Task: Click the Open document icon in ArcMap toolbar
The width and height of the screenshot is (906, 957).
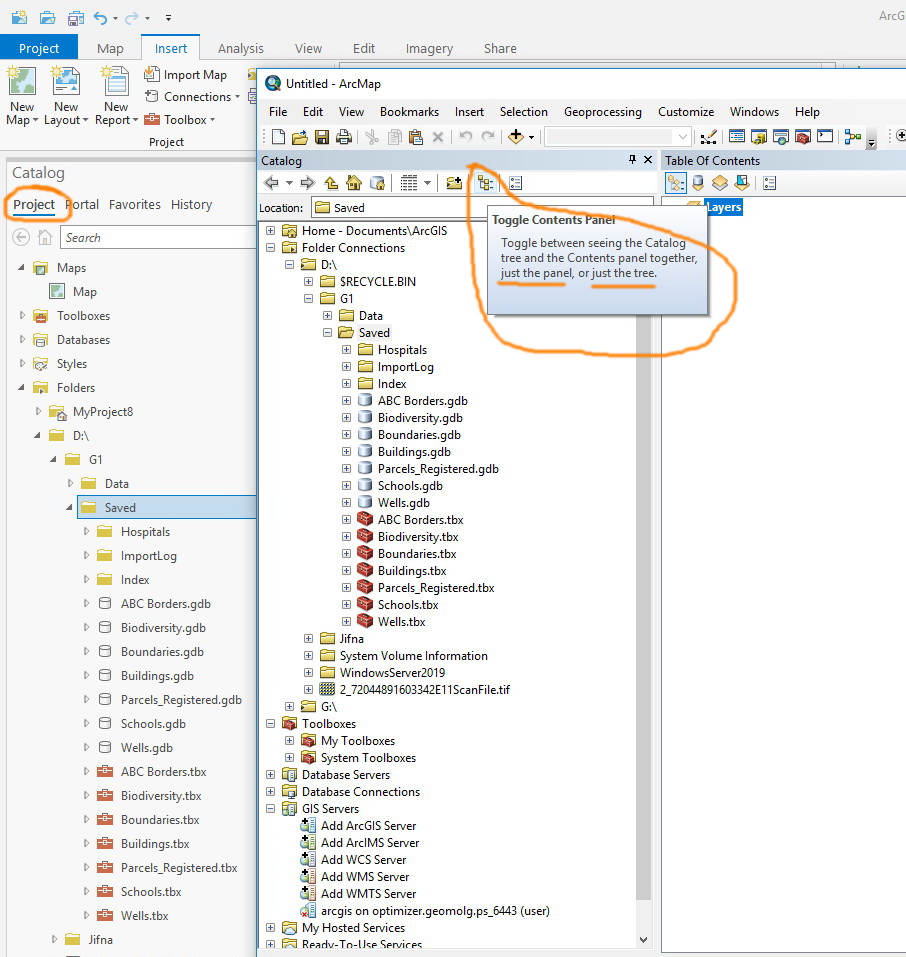Action: coord(300,137)
